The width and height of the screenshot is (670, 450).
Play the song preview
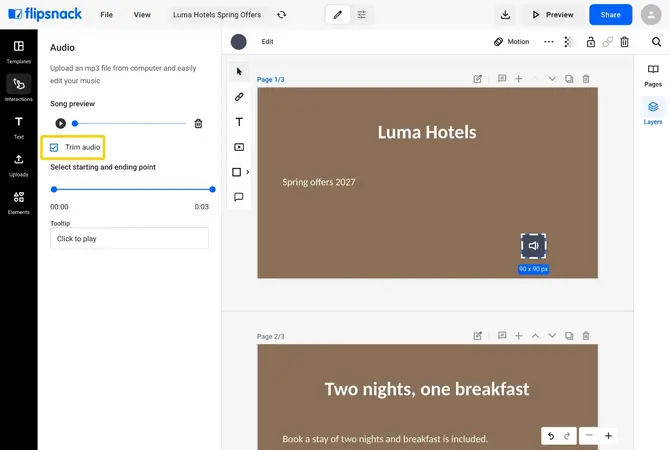(61, 124)
